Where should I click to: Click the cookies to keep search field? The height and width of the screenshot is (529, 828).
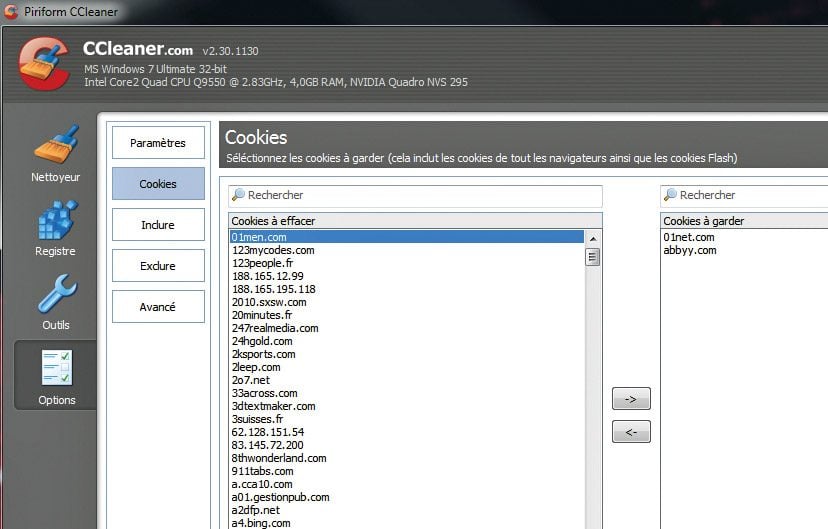pyautogui.click(x=750, y=196)
